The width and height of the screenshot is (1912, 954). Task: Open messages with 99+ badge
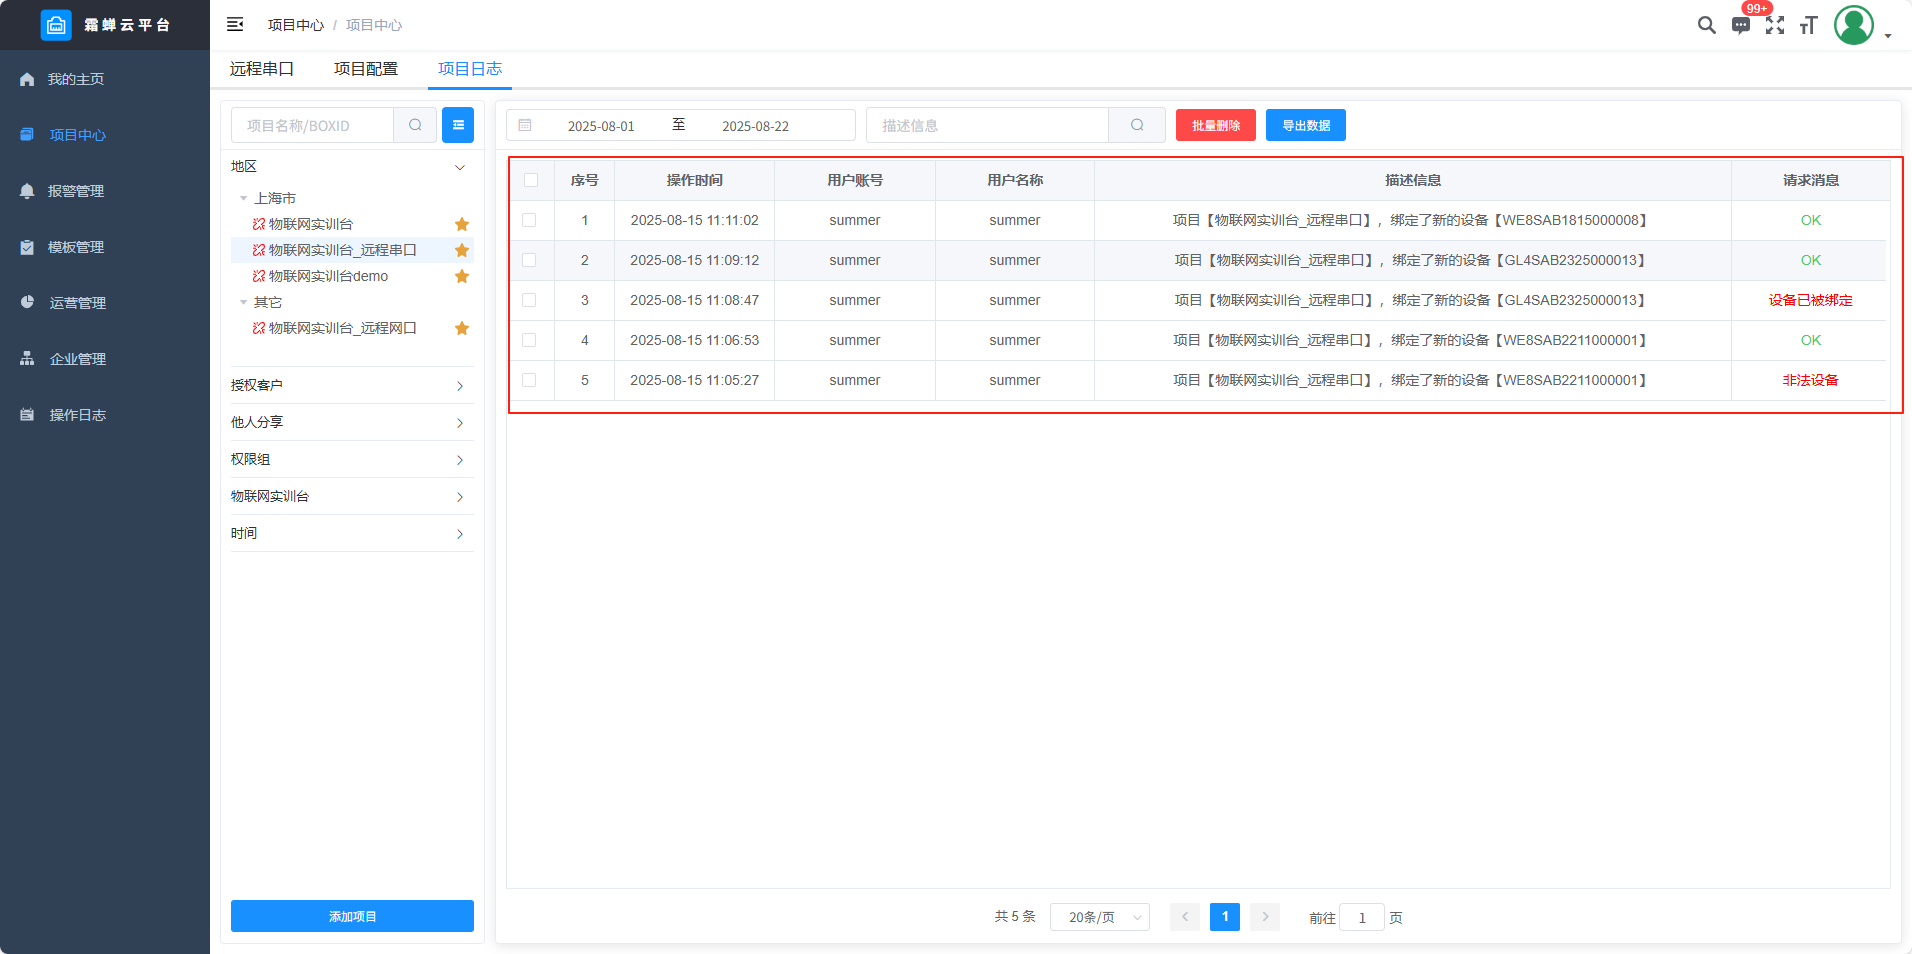1741,25
